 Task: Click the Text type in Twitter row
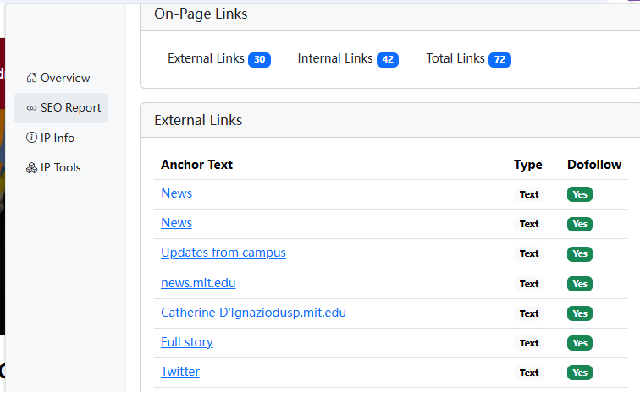pos(529,373)
